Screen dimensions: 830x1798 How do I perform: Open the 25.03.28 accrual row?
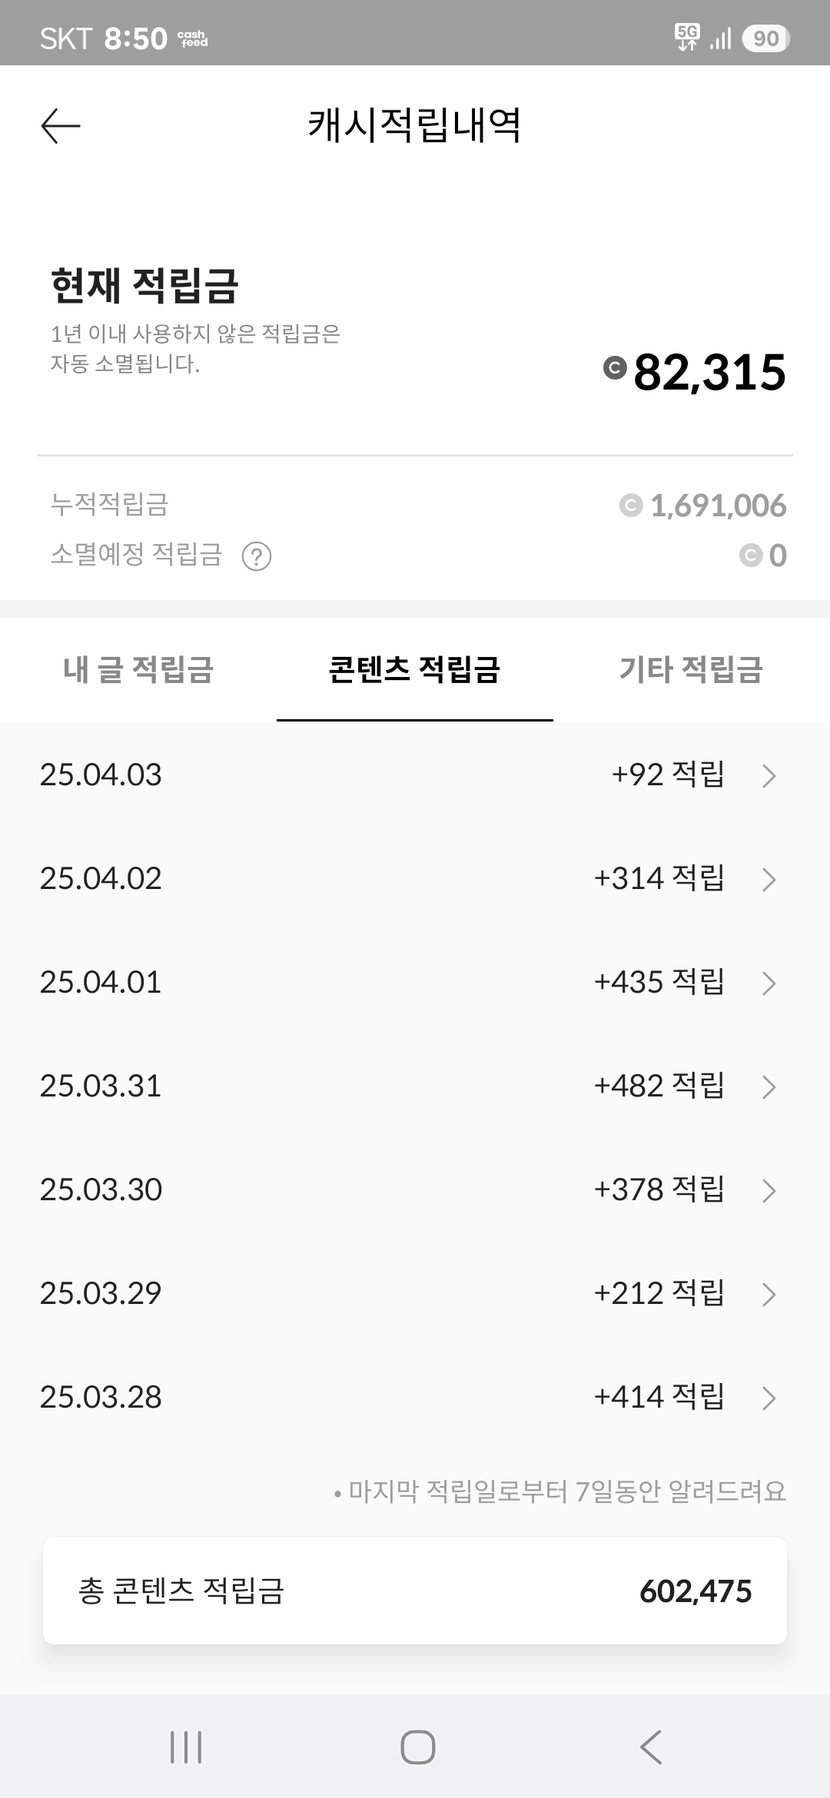point(414,1397)
